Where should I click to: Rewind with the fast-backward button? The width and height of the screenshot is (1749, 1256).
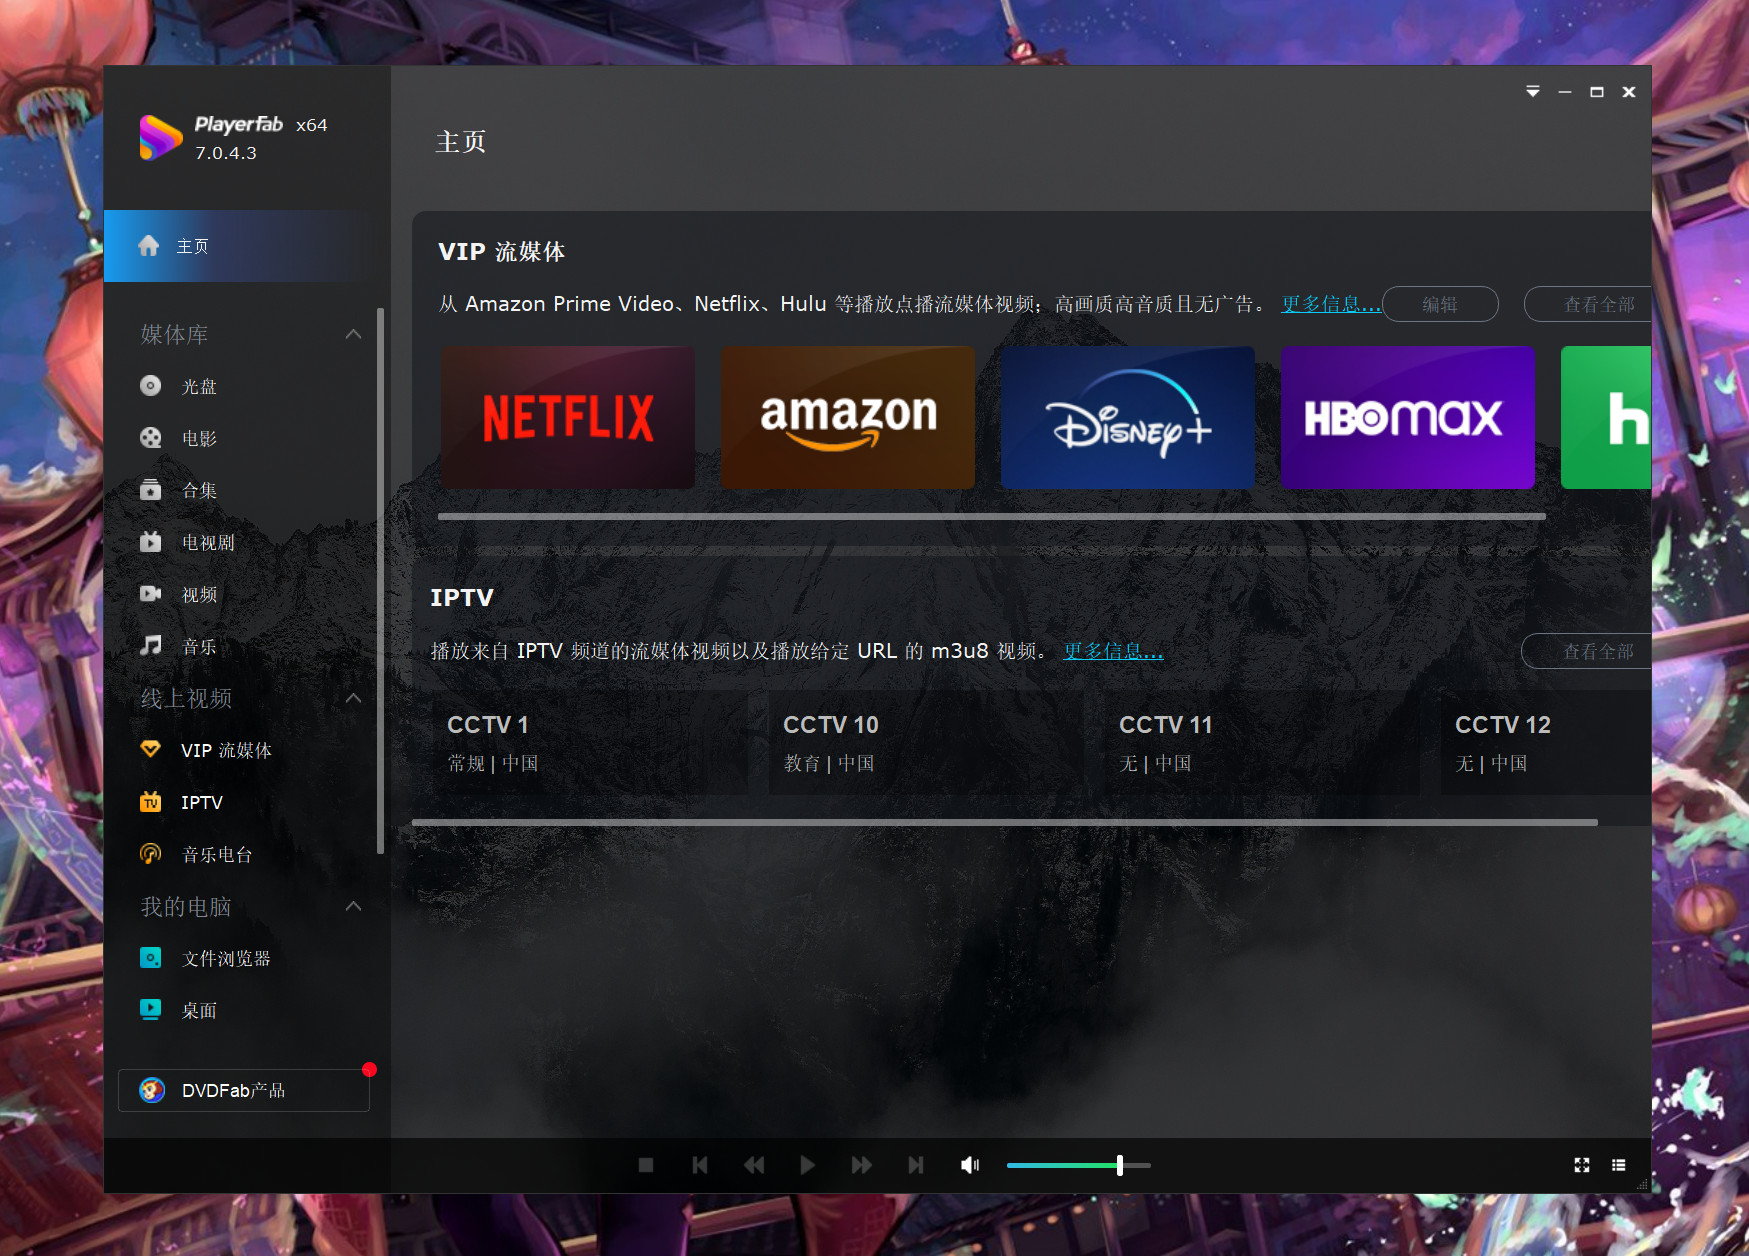tap(754, 1165)
